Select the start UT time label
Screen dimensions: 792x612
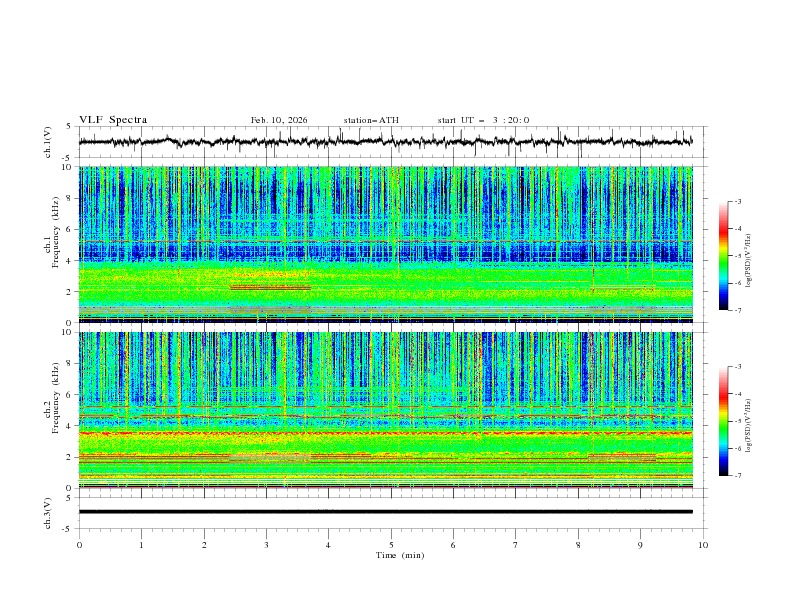pos(483,120)
